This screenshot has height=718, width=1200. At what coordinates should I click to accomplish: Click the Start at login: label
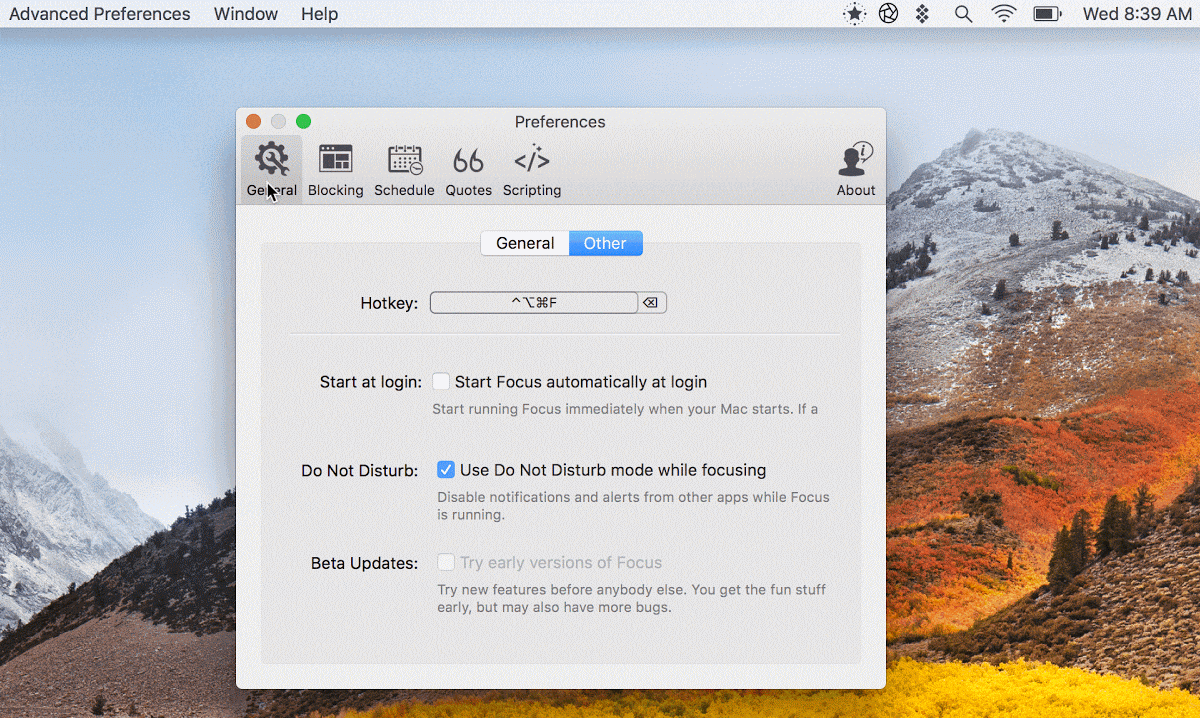click(x=371, y=381)
